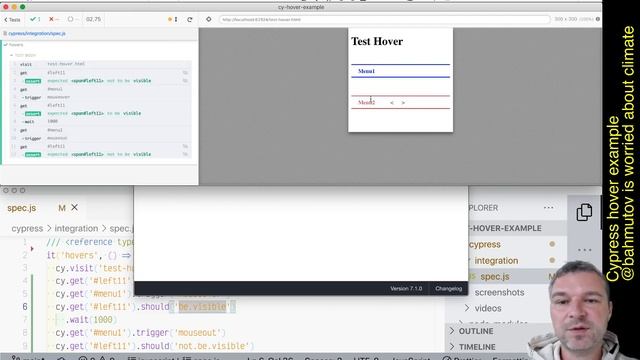
Task: Select the trigger mouseover command row
Action: pyautogui.click(x=100, y=97)
